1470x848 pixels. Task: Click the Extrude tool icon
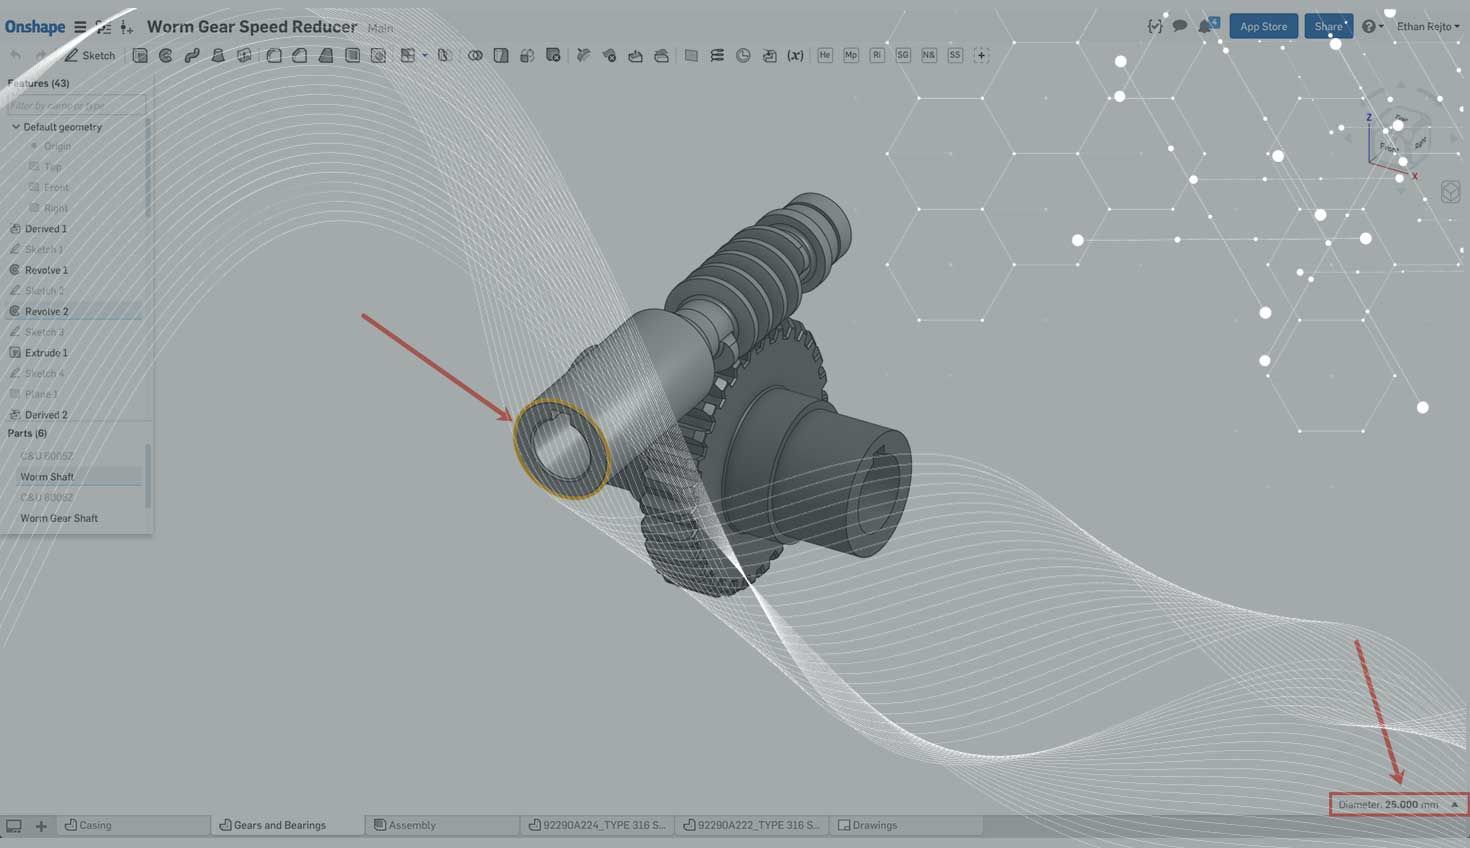140,56
